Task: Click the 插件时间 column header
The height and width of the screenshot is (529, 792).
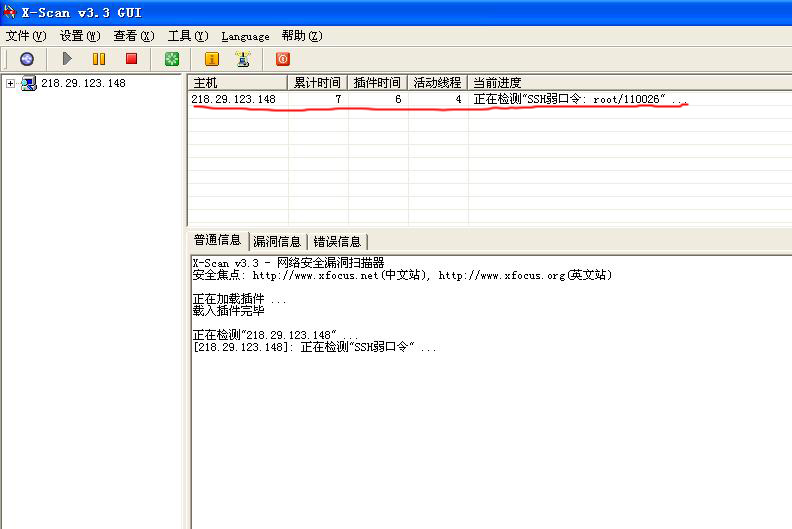Action: coord(377,82)
